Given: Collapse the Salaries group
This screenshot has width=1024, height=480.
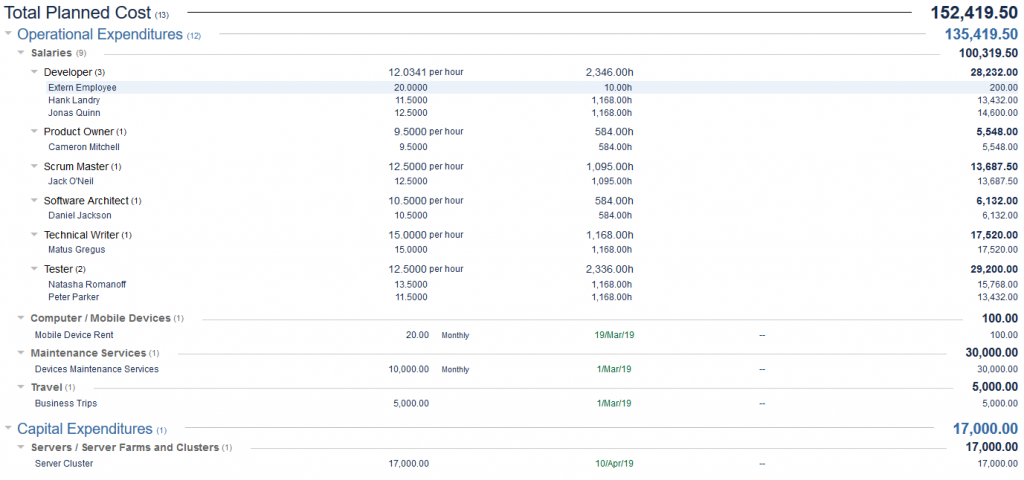Looking at the screenshot, I should click(21, 53).
